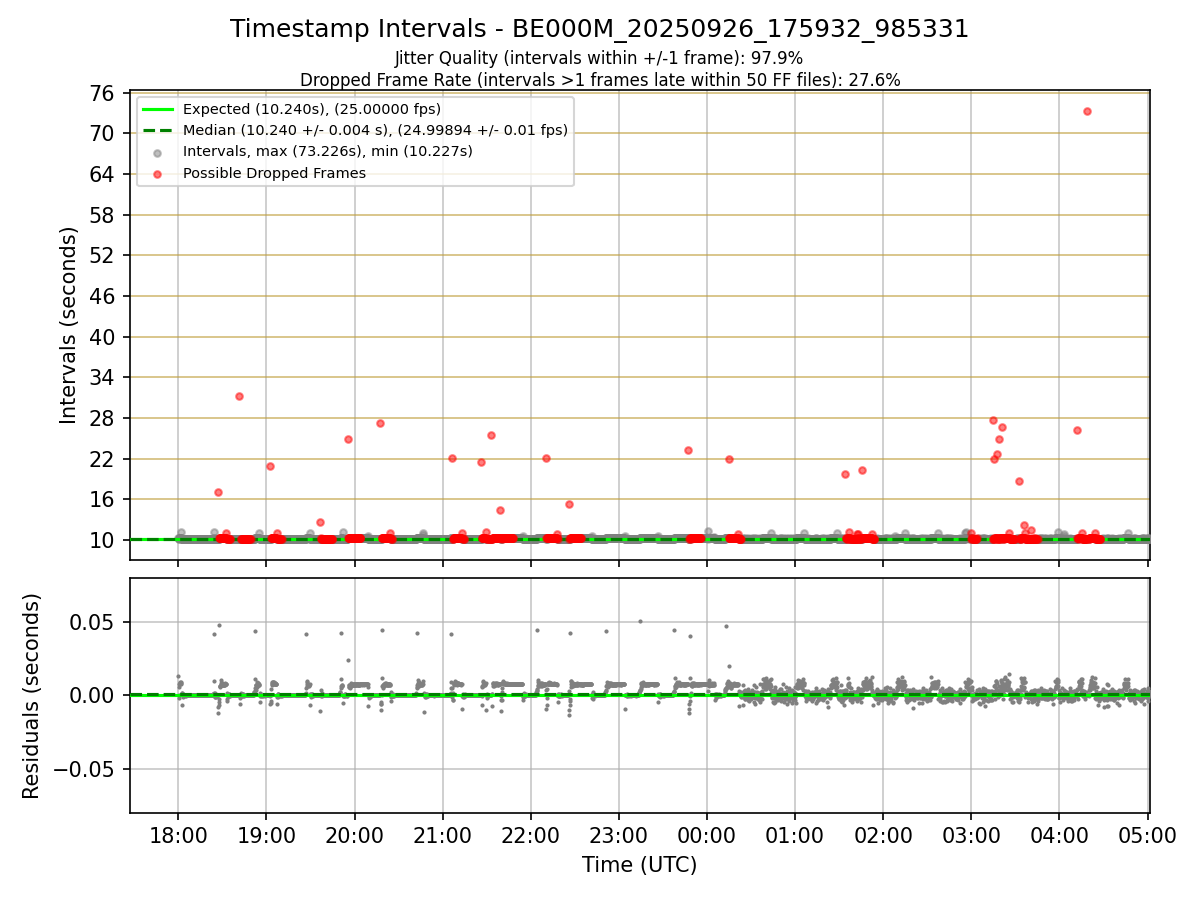
Task: Click the gray dot marker in legend
Action: [158, 152]
